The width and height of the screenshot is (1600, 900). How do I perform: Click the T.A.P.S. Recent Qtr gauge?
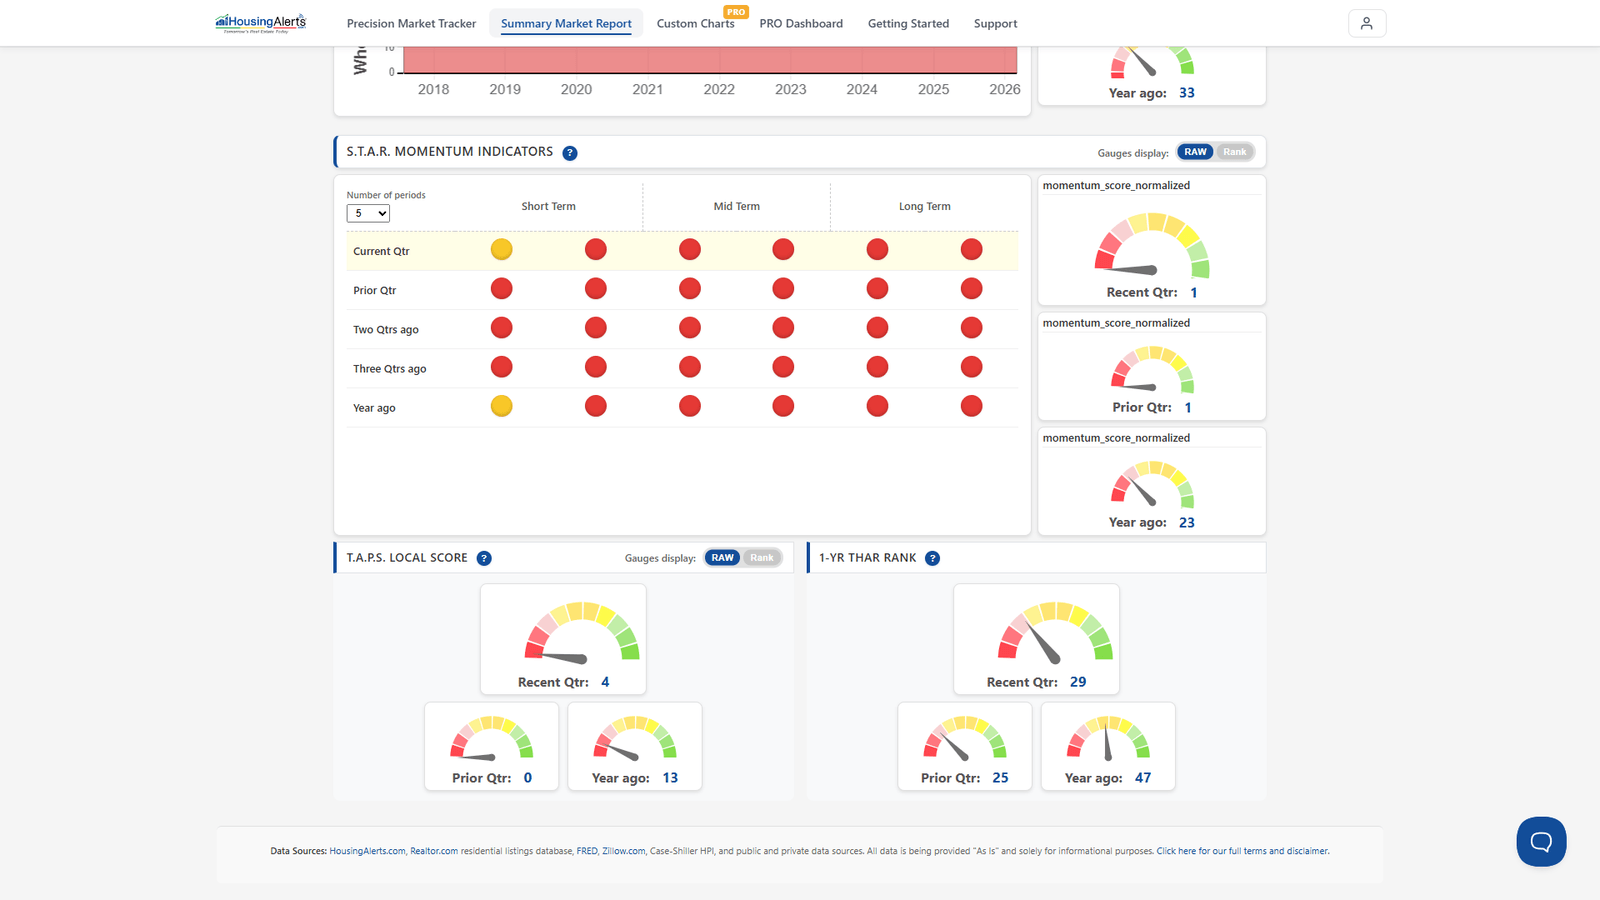pyautogui.click(x=583, y=632)
